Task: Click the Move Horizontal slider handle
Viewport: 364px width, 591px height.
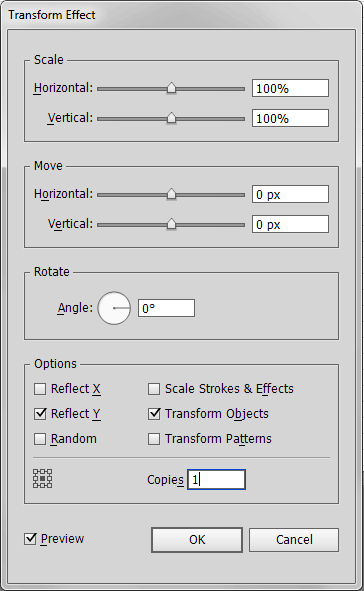Action: (171, 194)
